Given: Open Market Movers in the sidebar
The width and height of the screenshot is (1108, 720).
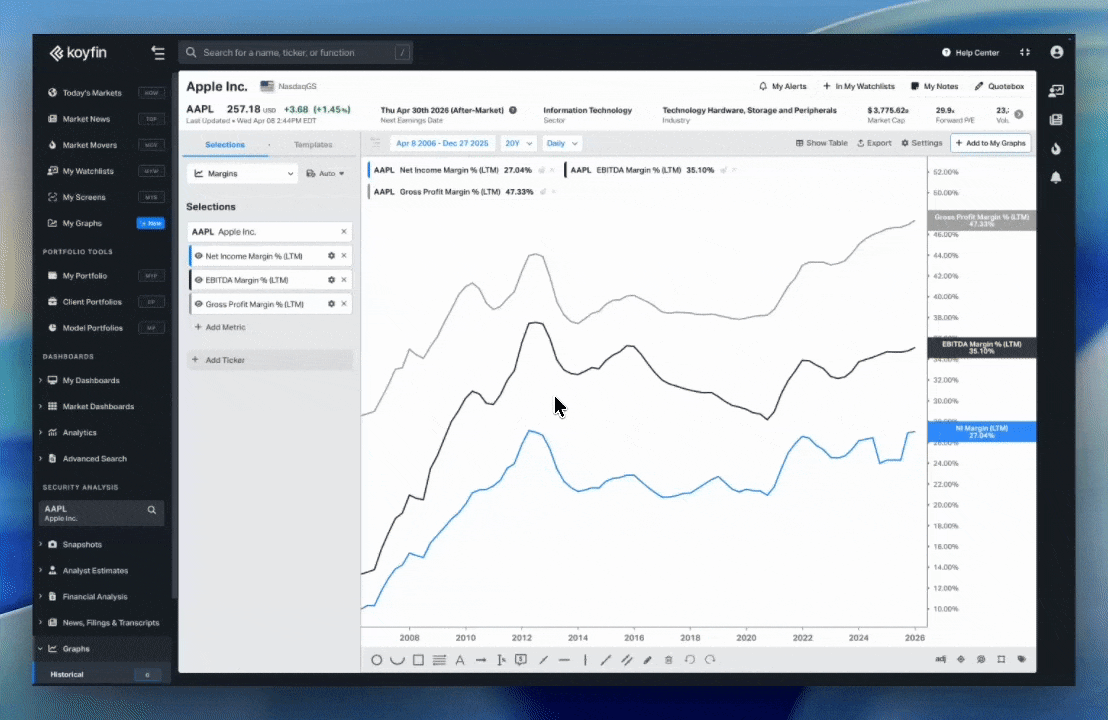Looking at the screenshot, I should 89,145.
